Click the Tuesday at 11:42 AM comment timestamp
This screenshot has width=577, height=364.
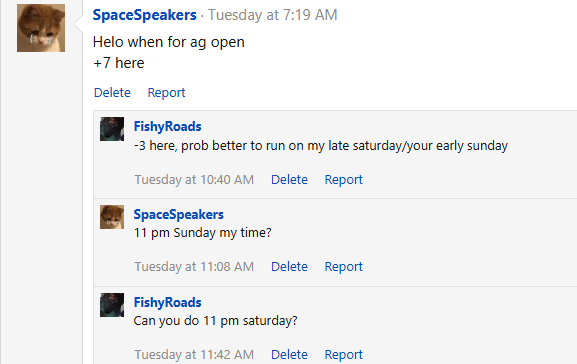194,354
